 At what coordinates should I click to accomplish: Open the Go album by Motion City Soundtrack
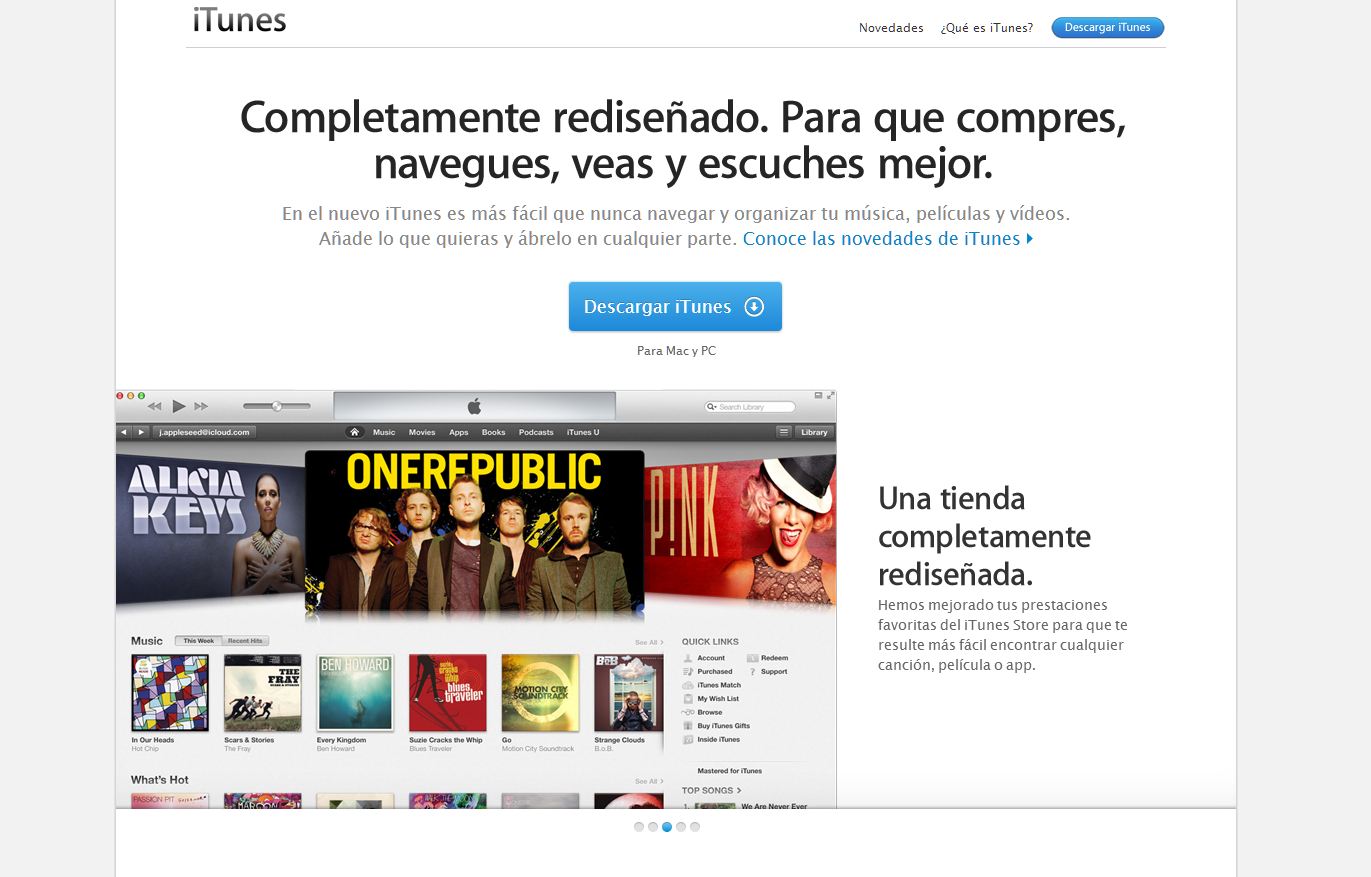[540, 693]
